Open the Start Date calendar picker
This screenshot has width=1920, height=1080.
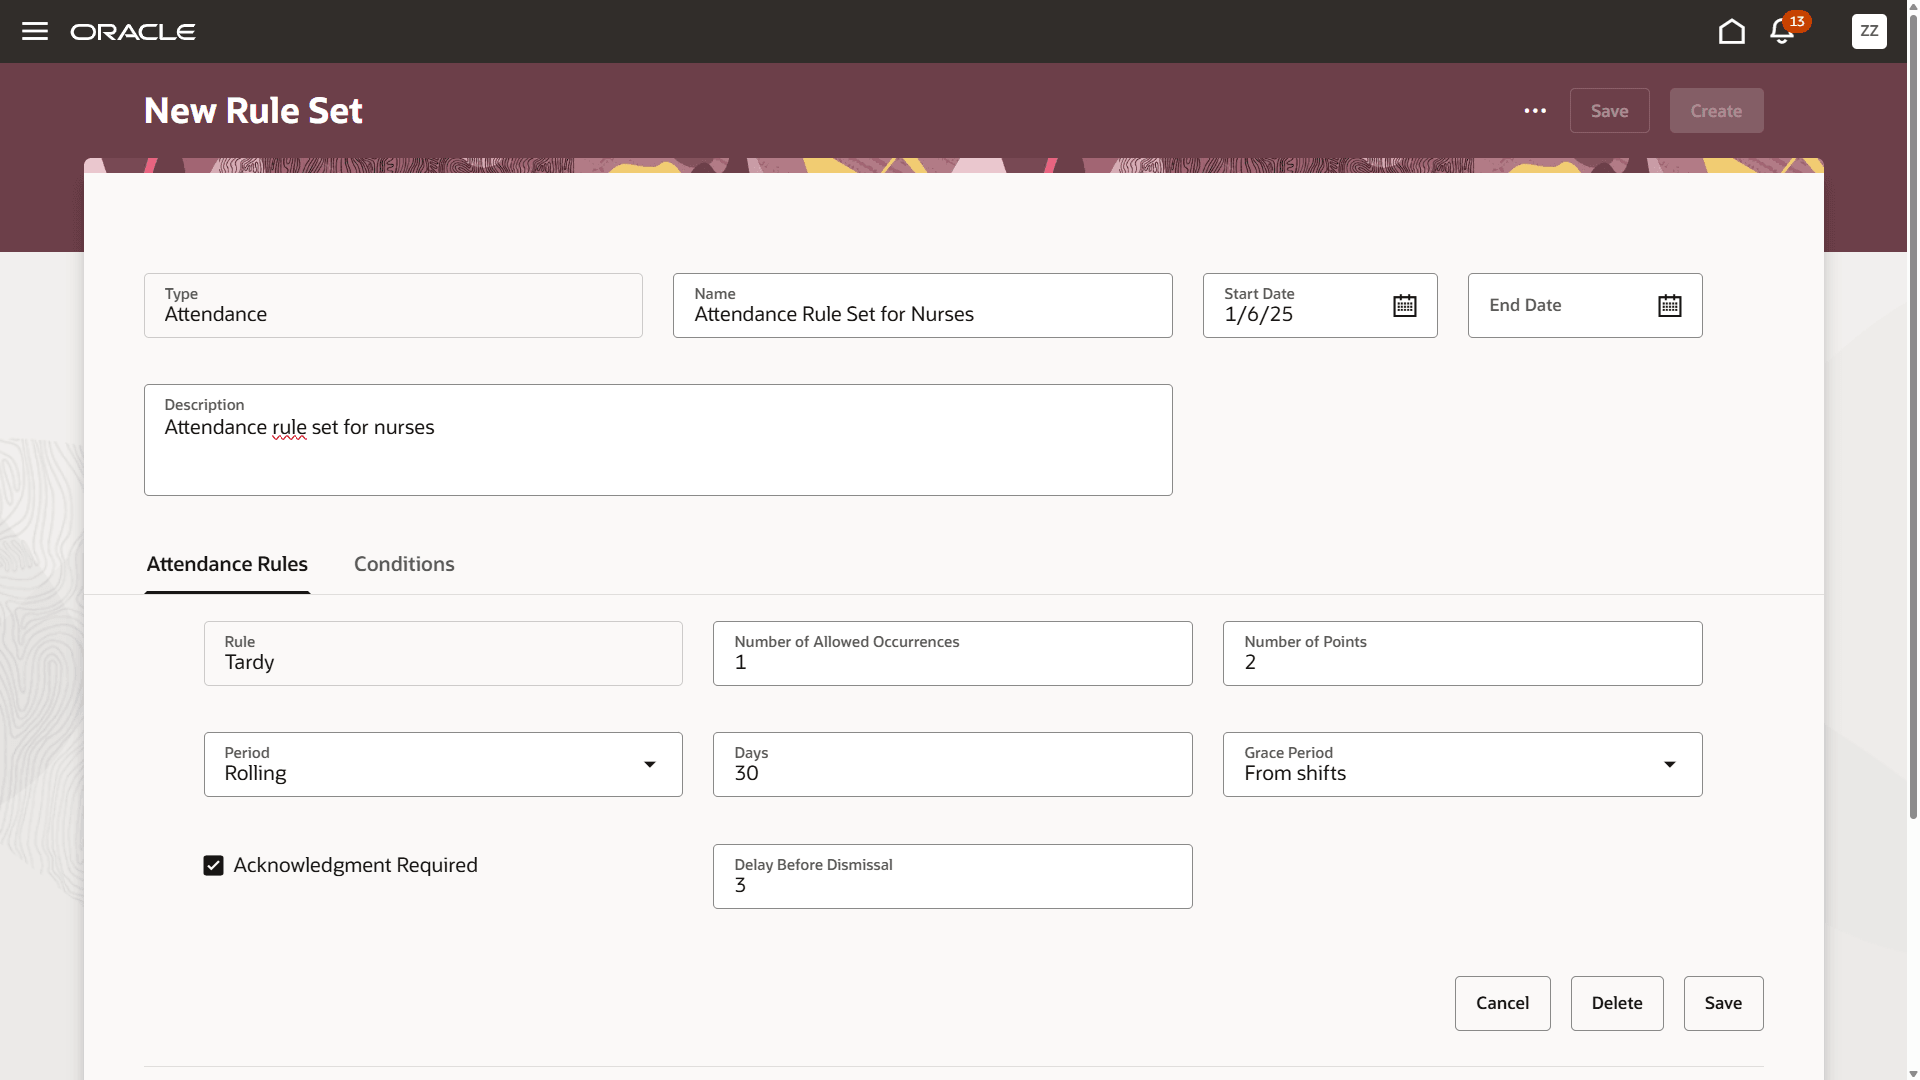click(1404, 306)
